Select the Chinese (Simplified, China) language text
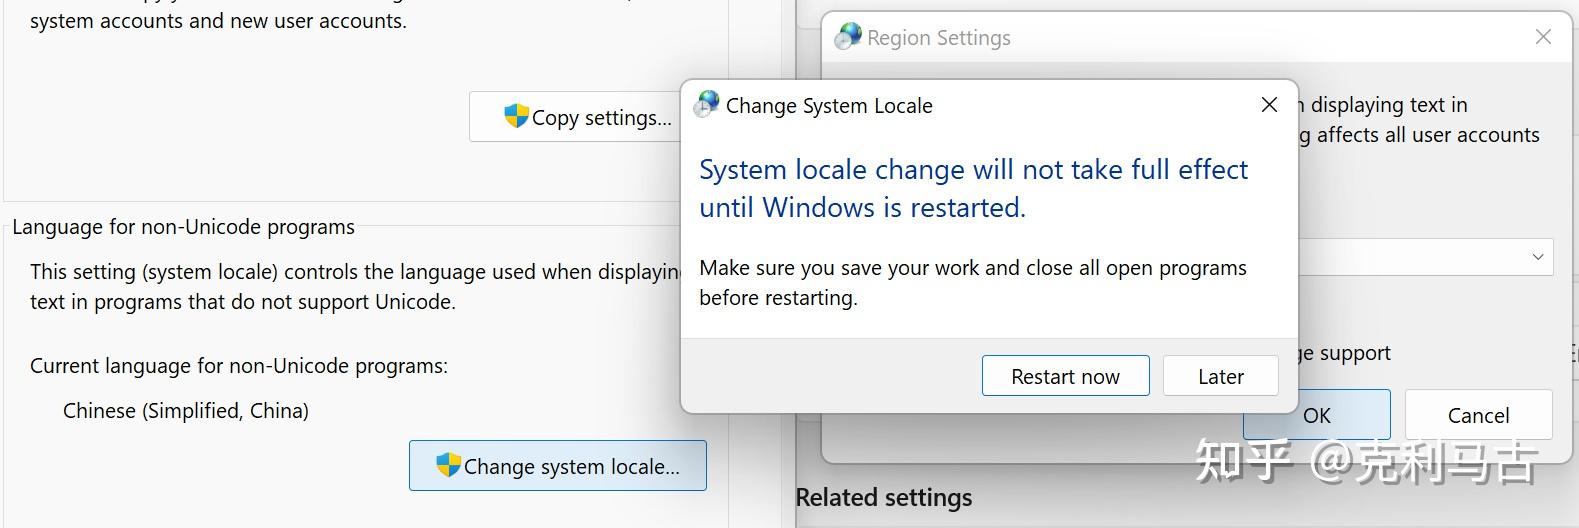 click(186, 411)
